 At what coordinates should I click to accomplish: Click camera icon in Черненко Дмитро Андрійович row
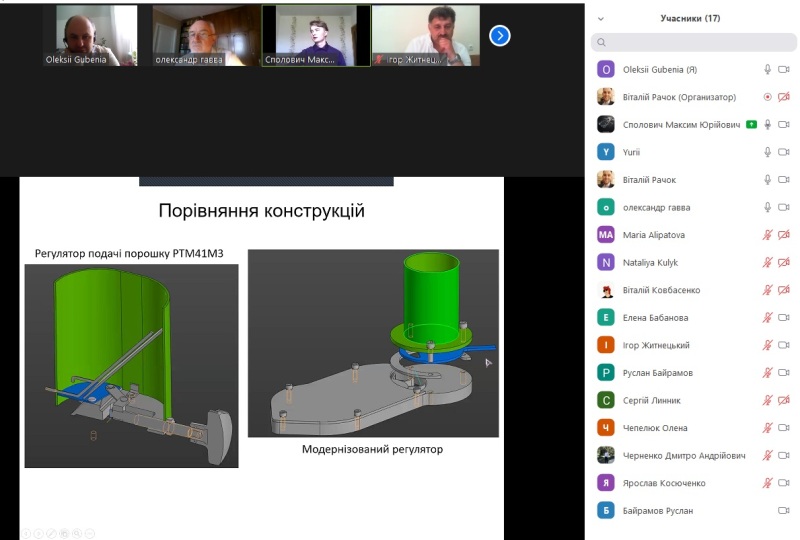[x=784, y=455]
